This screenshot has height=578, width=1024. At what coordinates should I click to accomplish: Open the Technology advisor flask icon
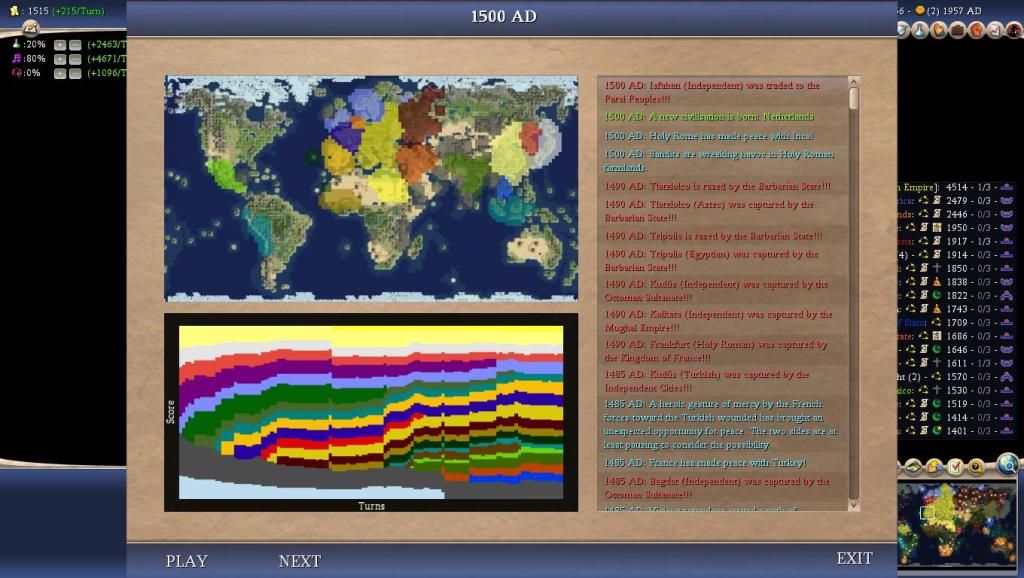pos(920,30)
